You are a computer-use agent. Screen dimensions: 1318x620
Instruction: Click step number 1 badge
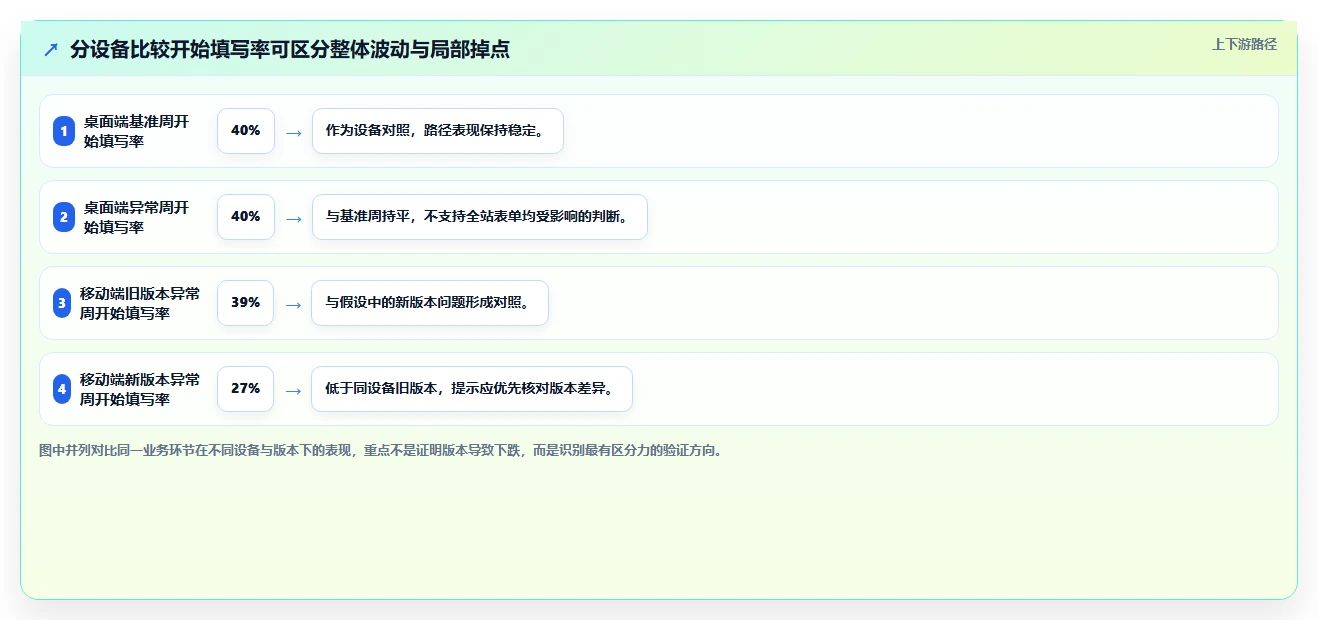(x=64, y=131)
